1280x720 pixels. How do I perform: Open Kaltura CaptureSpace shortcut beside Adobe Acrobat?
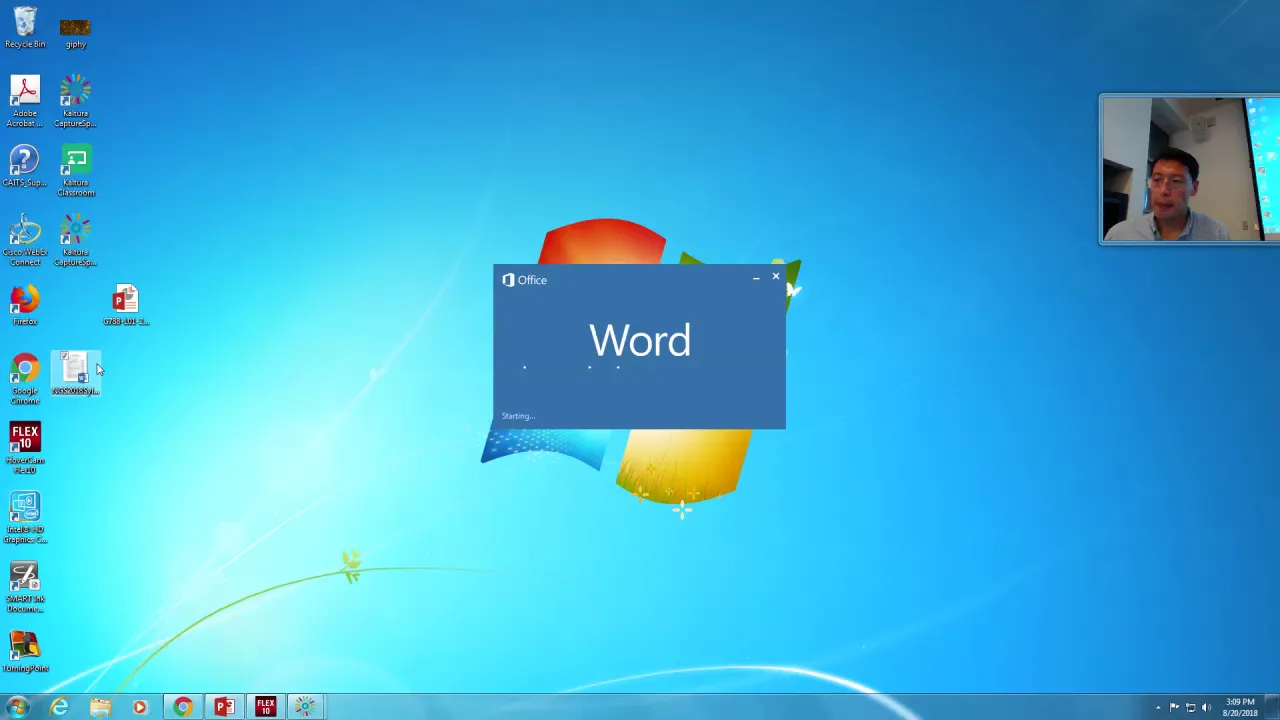tap(75, 101)
